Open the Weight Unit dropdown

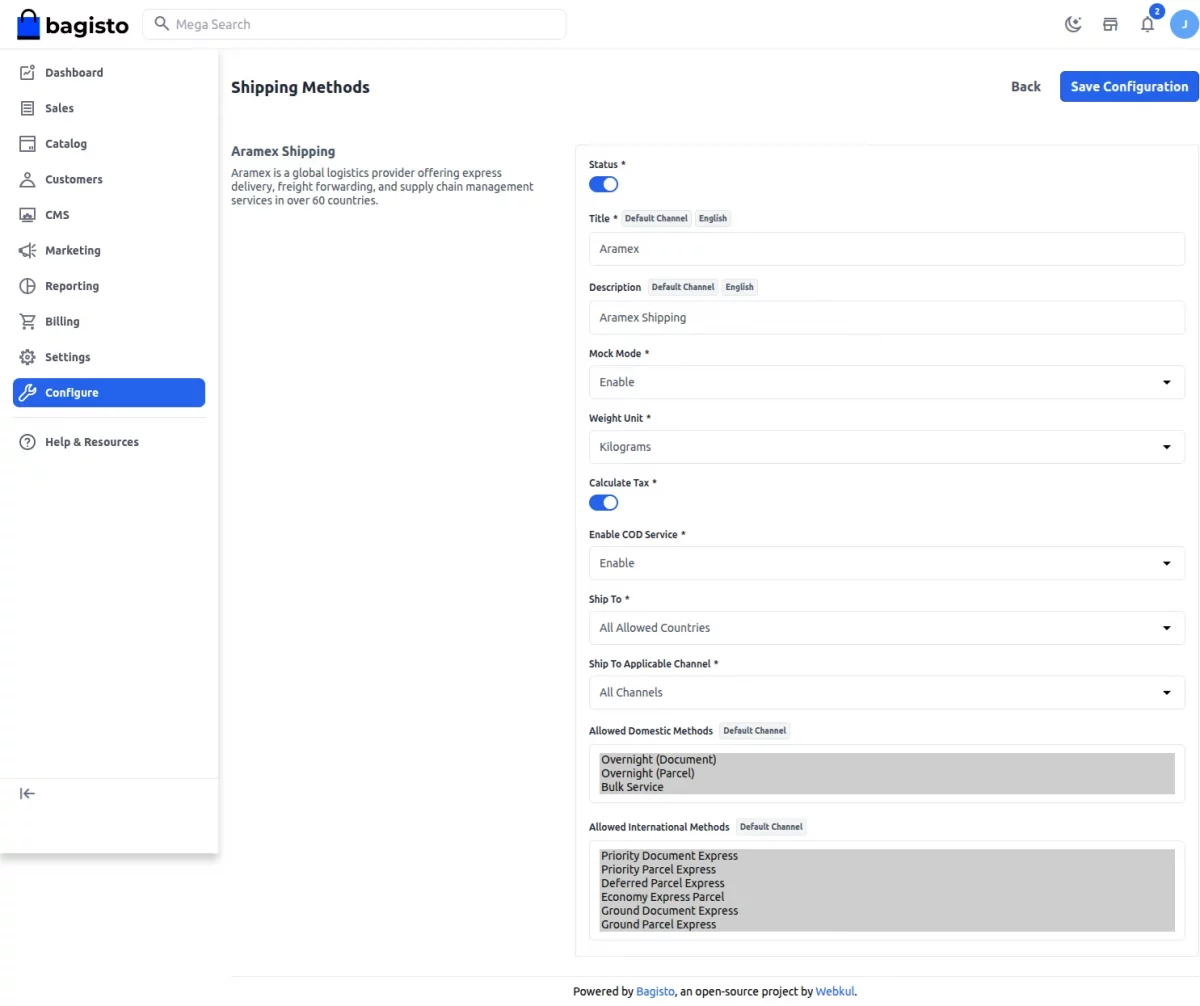887,447
